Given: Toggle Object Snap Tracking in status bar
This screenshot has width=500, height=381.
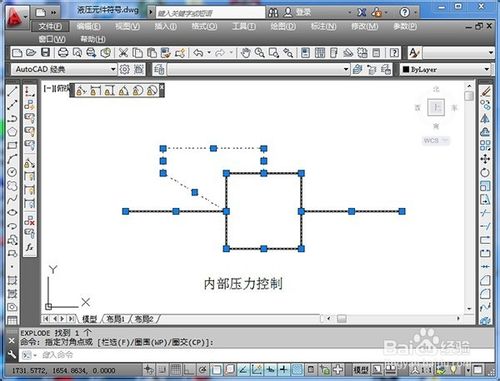Looking at the screenshot, I should tap(243, 369).
